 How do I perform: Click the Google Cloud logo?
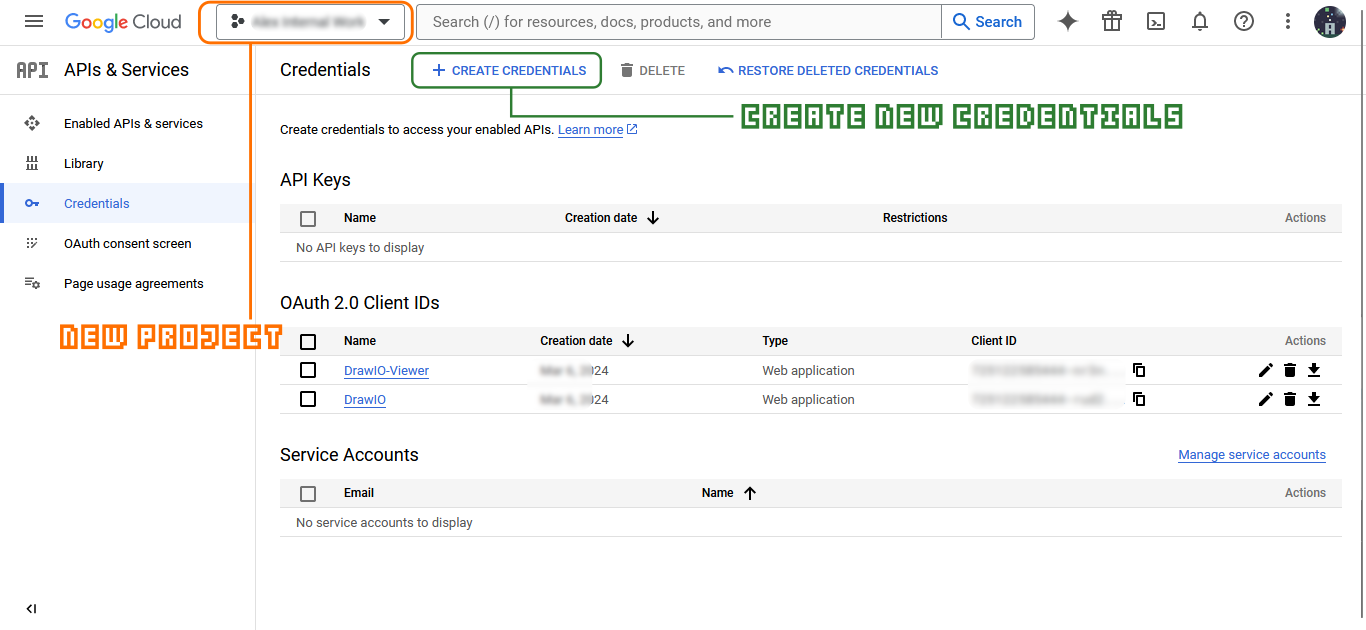point(123,21)
